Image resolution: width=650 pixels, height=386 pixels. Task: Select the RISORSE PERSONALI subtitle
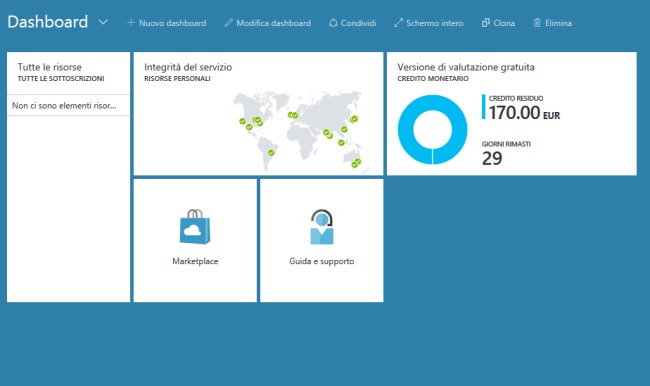click(x=177, y=78)
